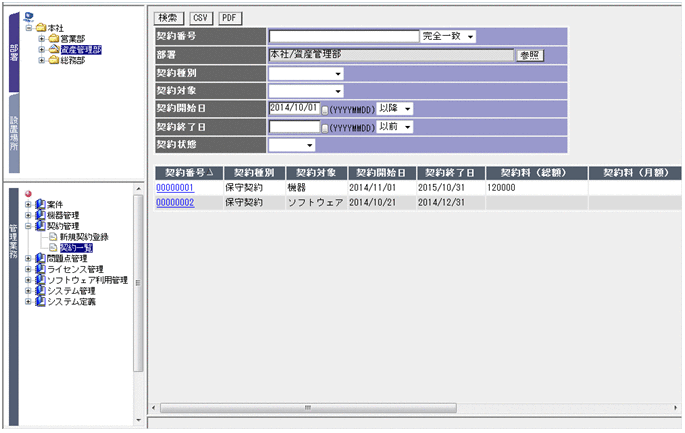Select 契約一覧 in the tree

[x=76, y=248]
